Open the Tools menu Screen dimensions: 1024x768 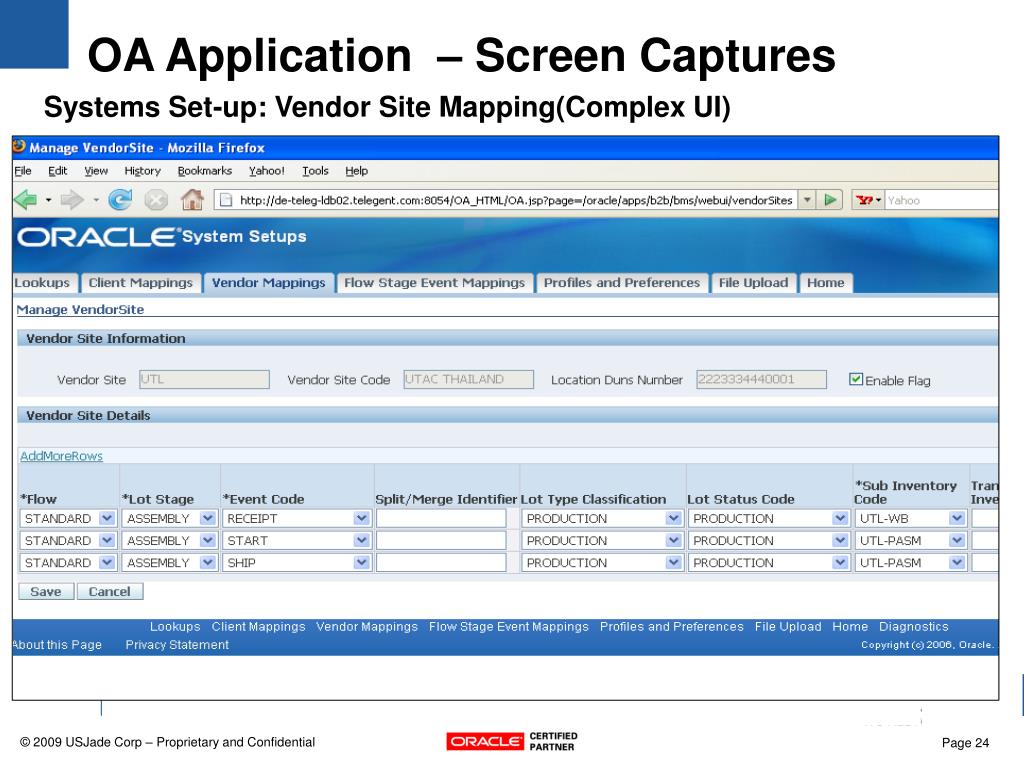point(315,171)
